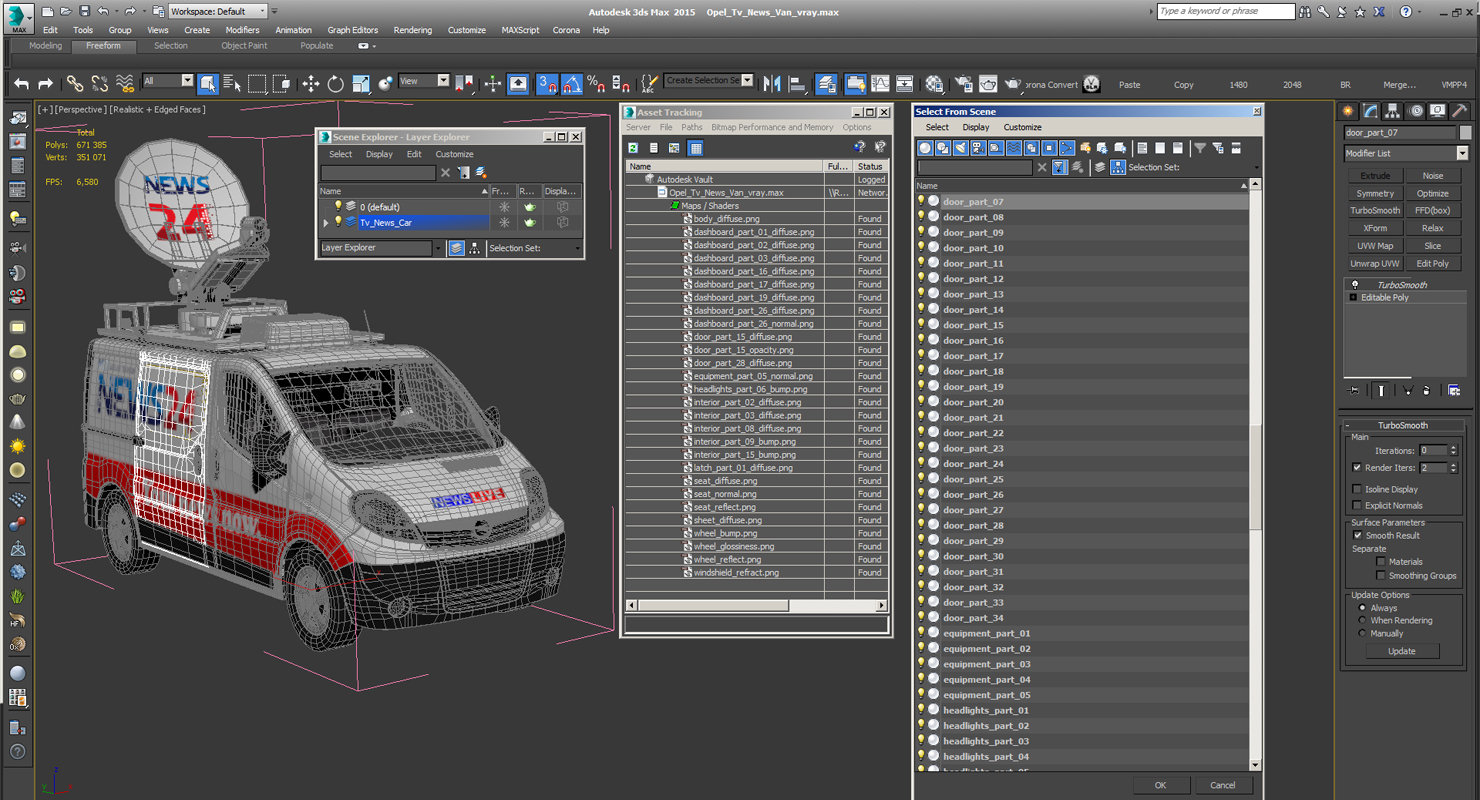The image size is (1480, 800).
Task: Choose the Select and Move tool
Action: 311,84
